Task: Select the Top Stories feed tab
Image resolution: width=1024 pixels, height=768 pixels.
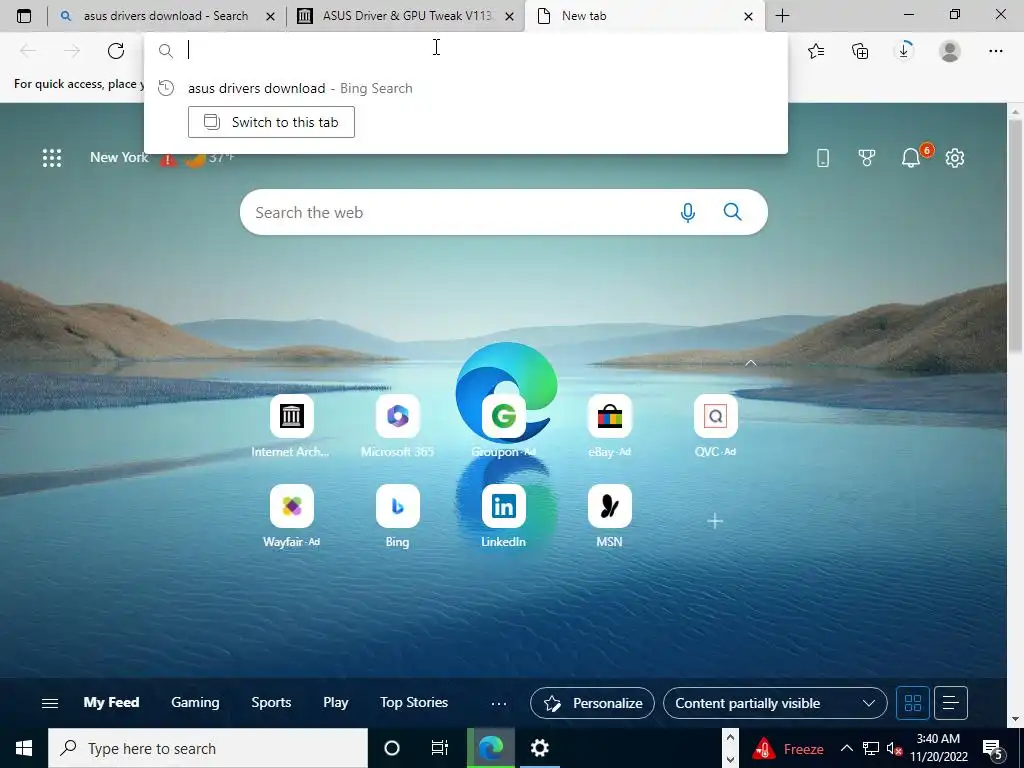Action: click(x=414, y=702)
